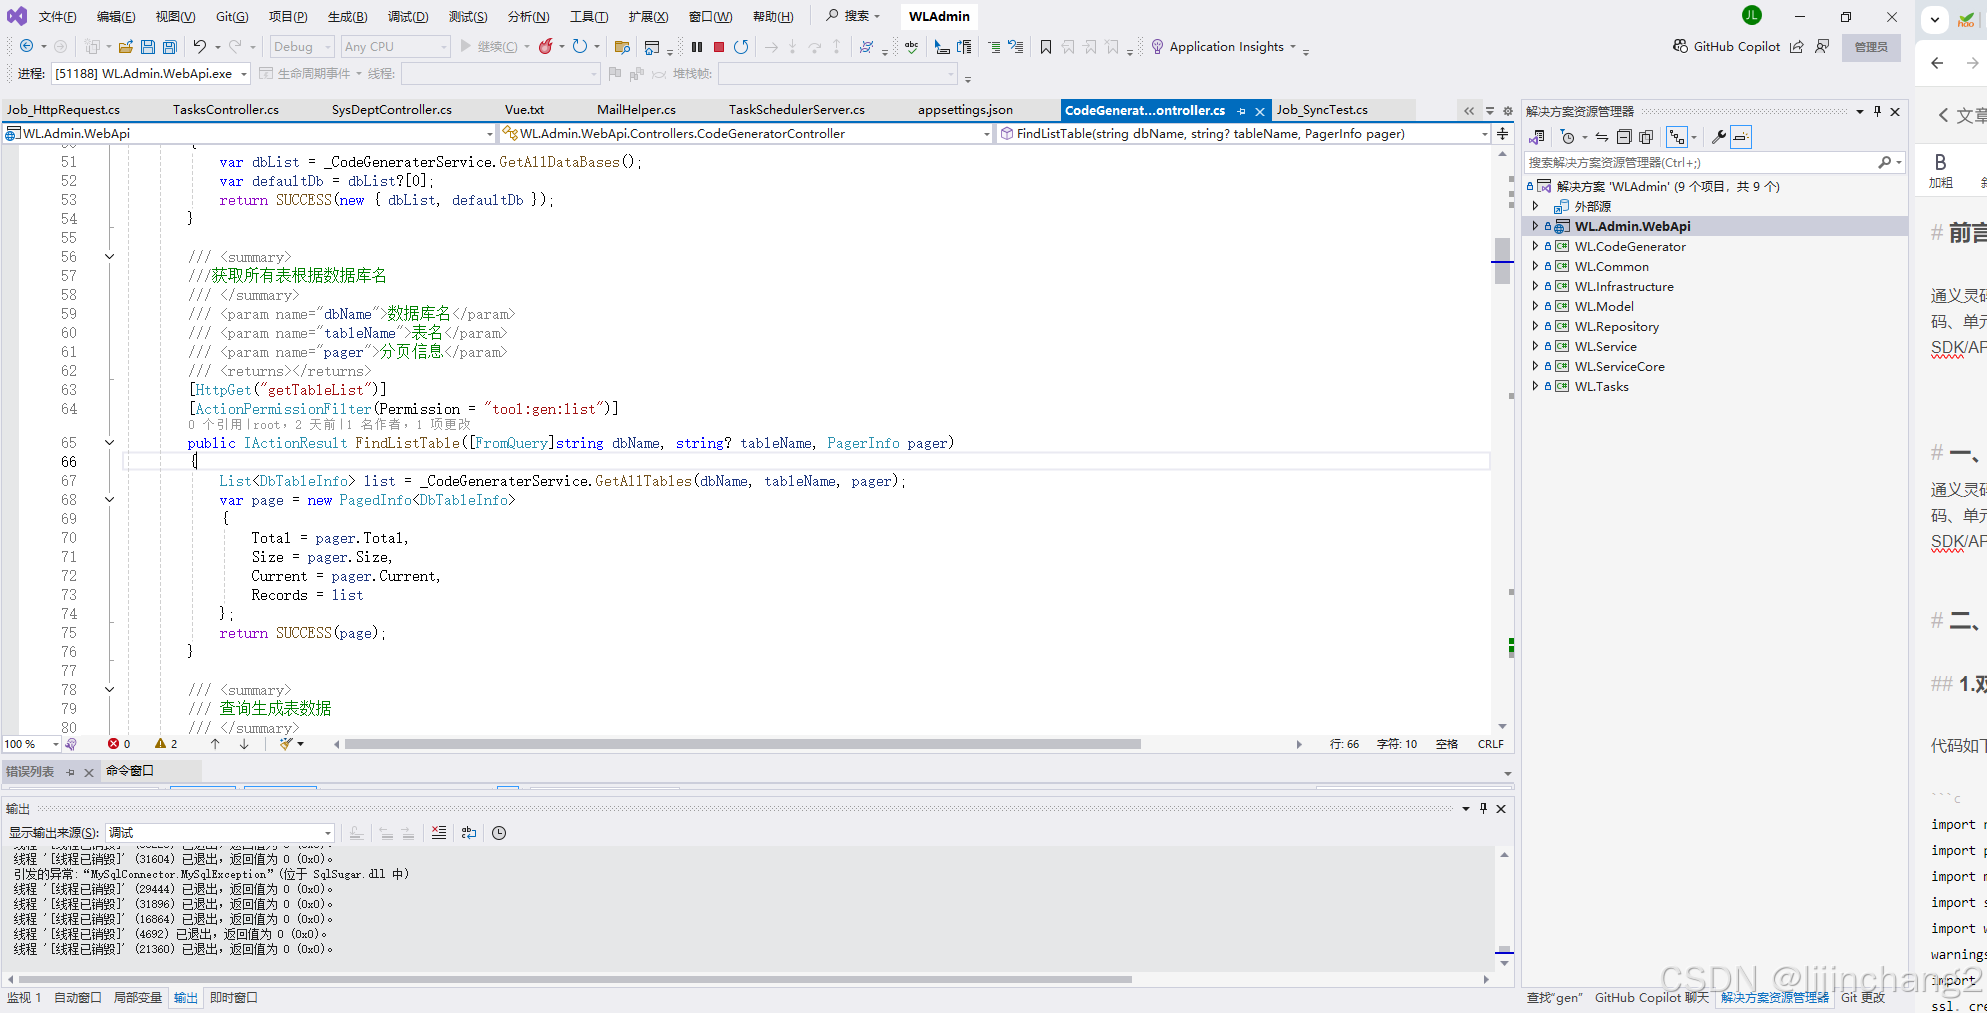Go to next issue down arrow
The image size is (1987, 1013).
[244, 744]
